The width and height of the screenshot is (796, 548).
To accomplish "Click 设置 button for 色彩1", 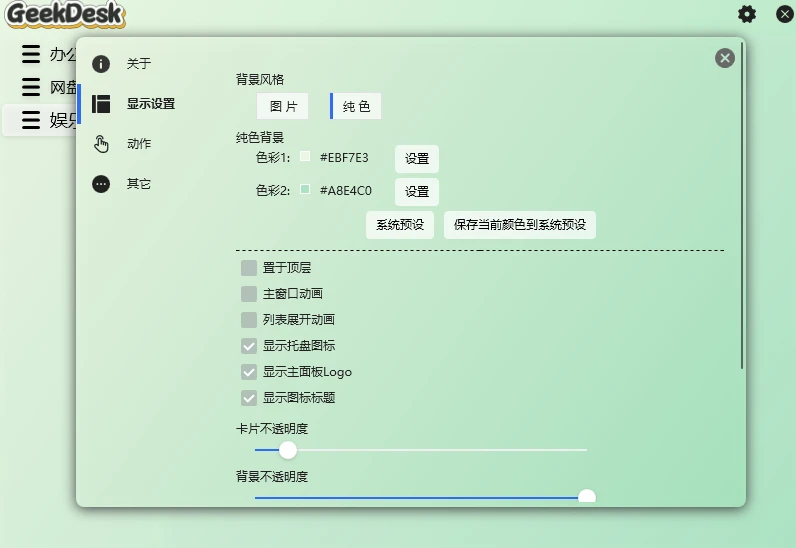I will click(x=417, y=158).
